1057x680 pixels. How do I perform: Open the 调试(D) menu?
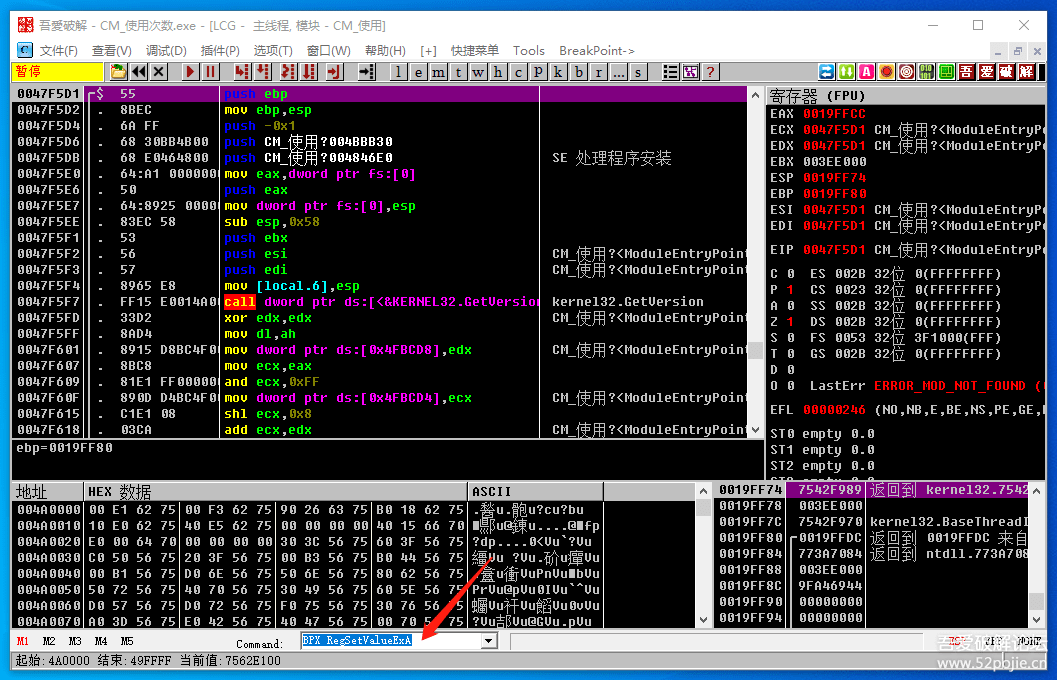pyautogui.click(x=166, y=50)
